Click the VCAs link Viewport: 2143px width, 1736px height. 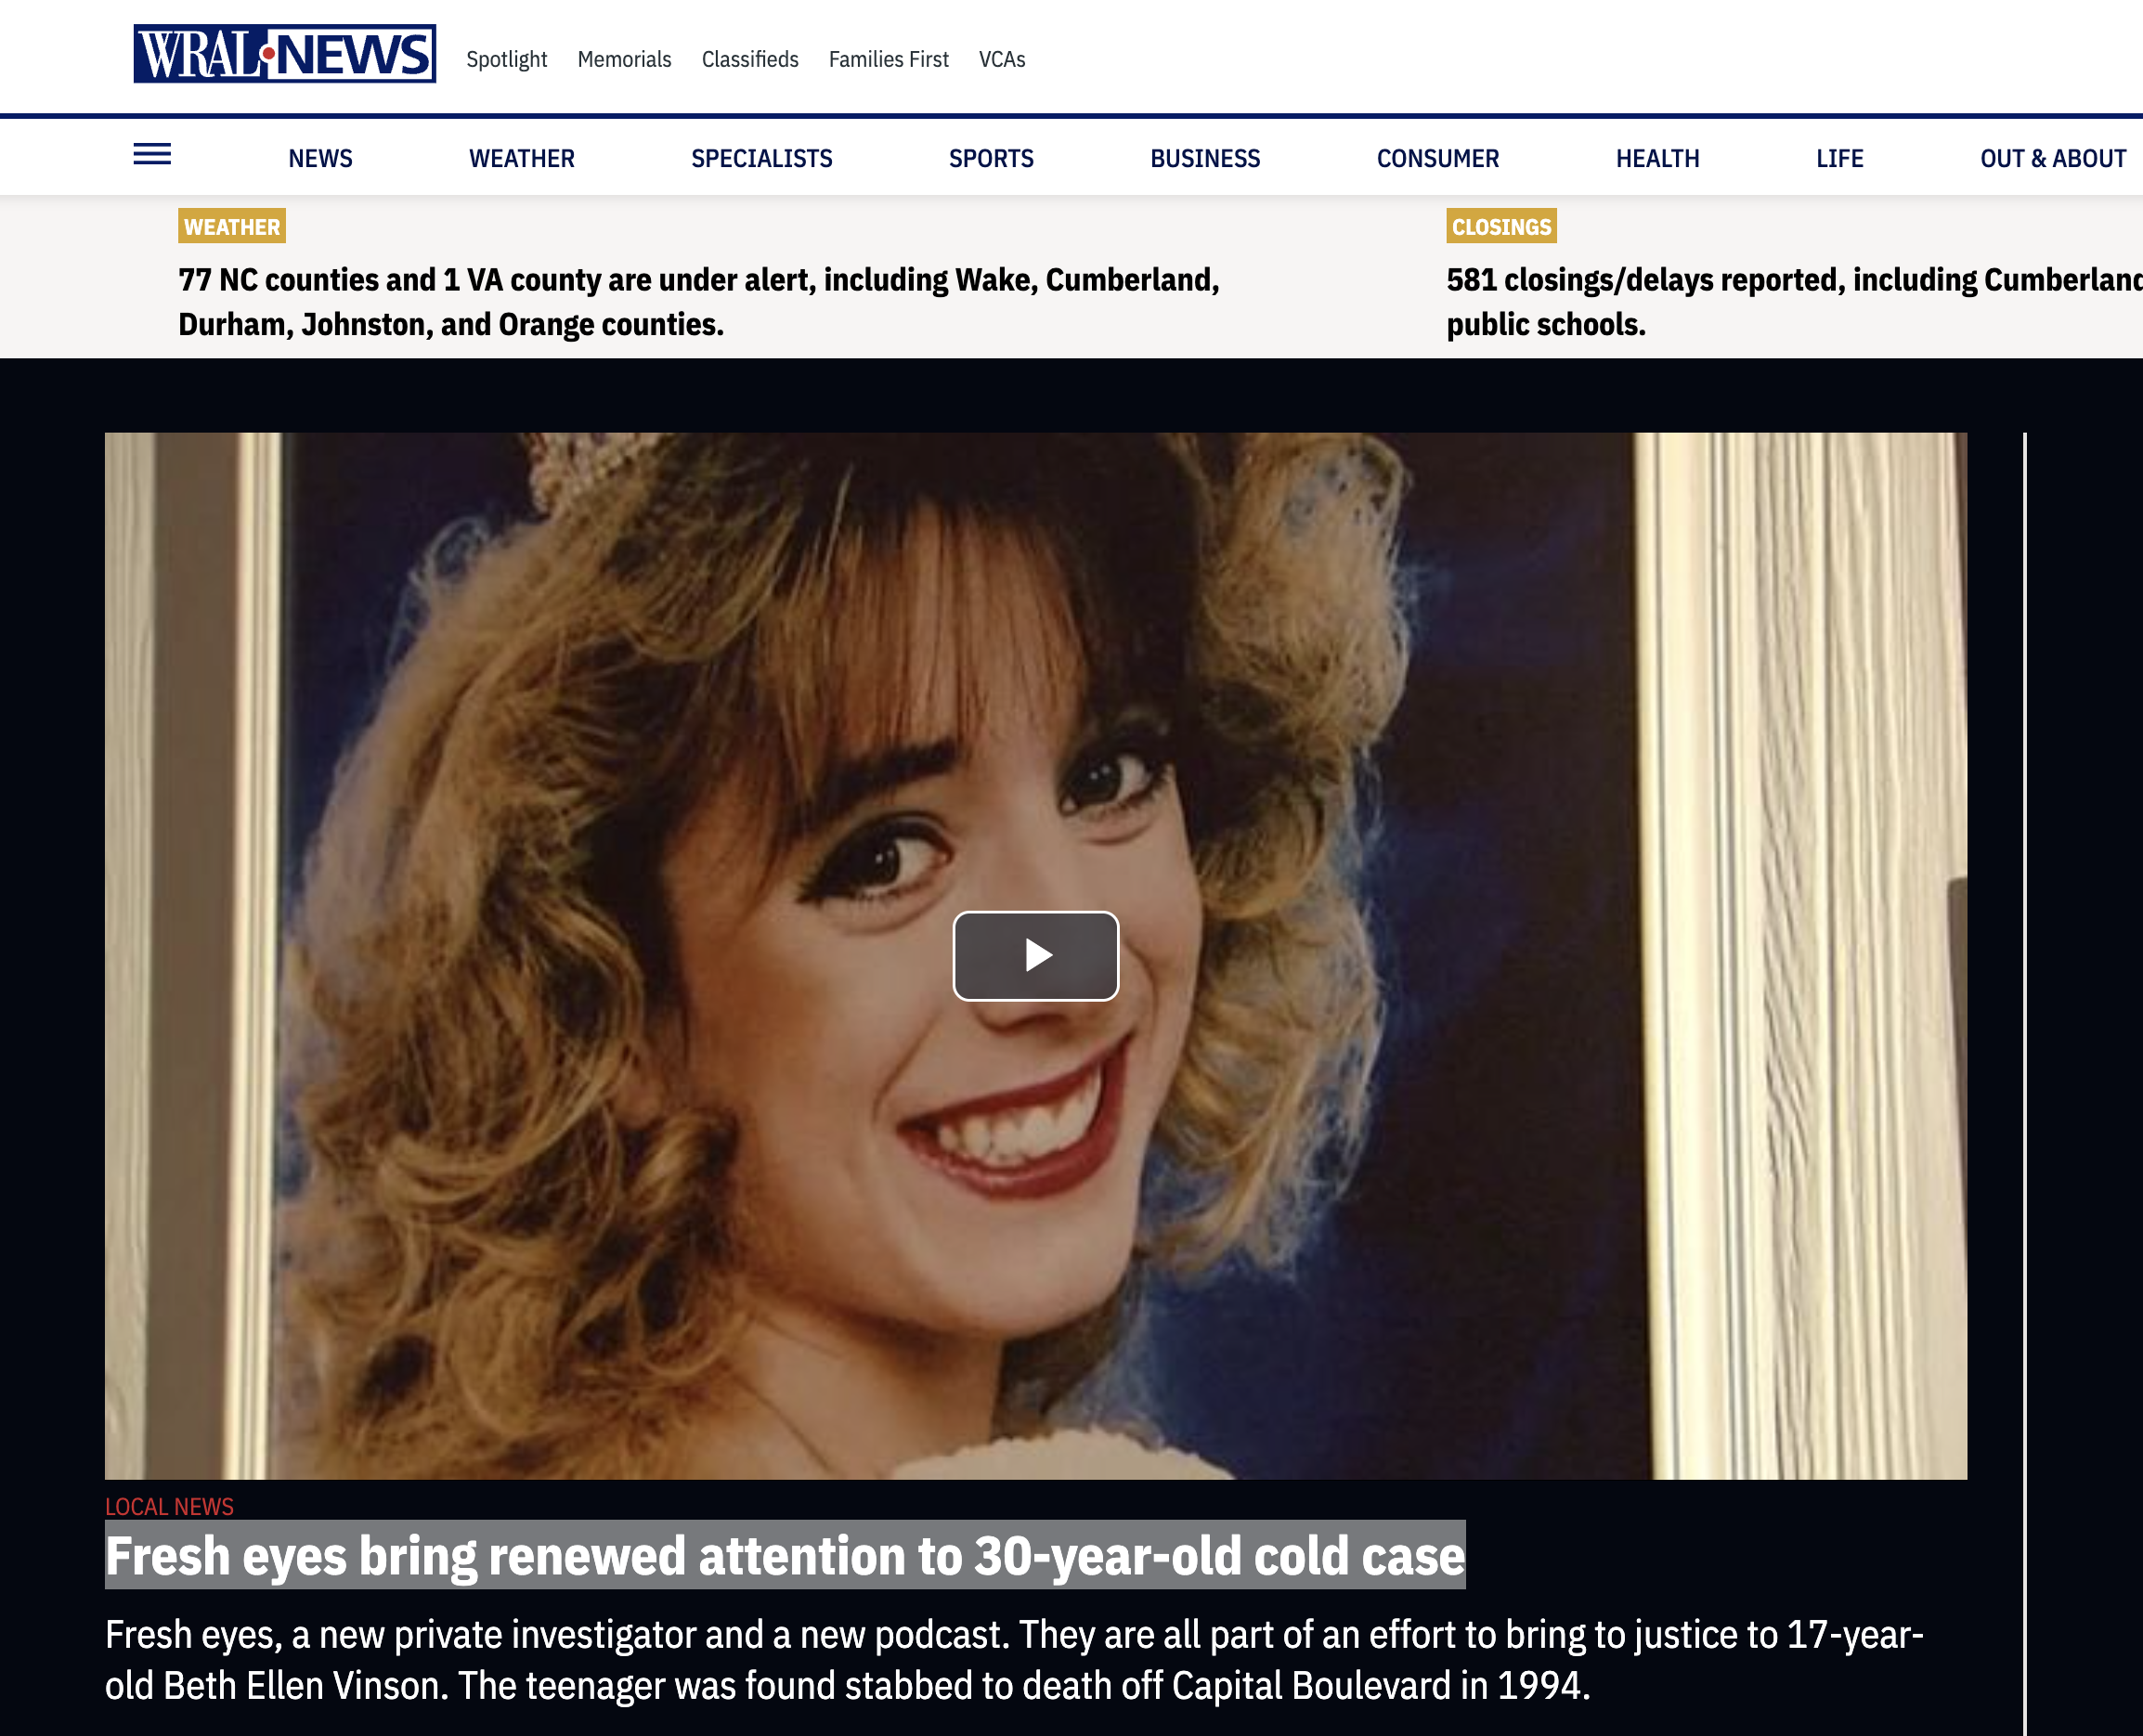(1001, 60)
